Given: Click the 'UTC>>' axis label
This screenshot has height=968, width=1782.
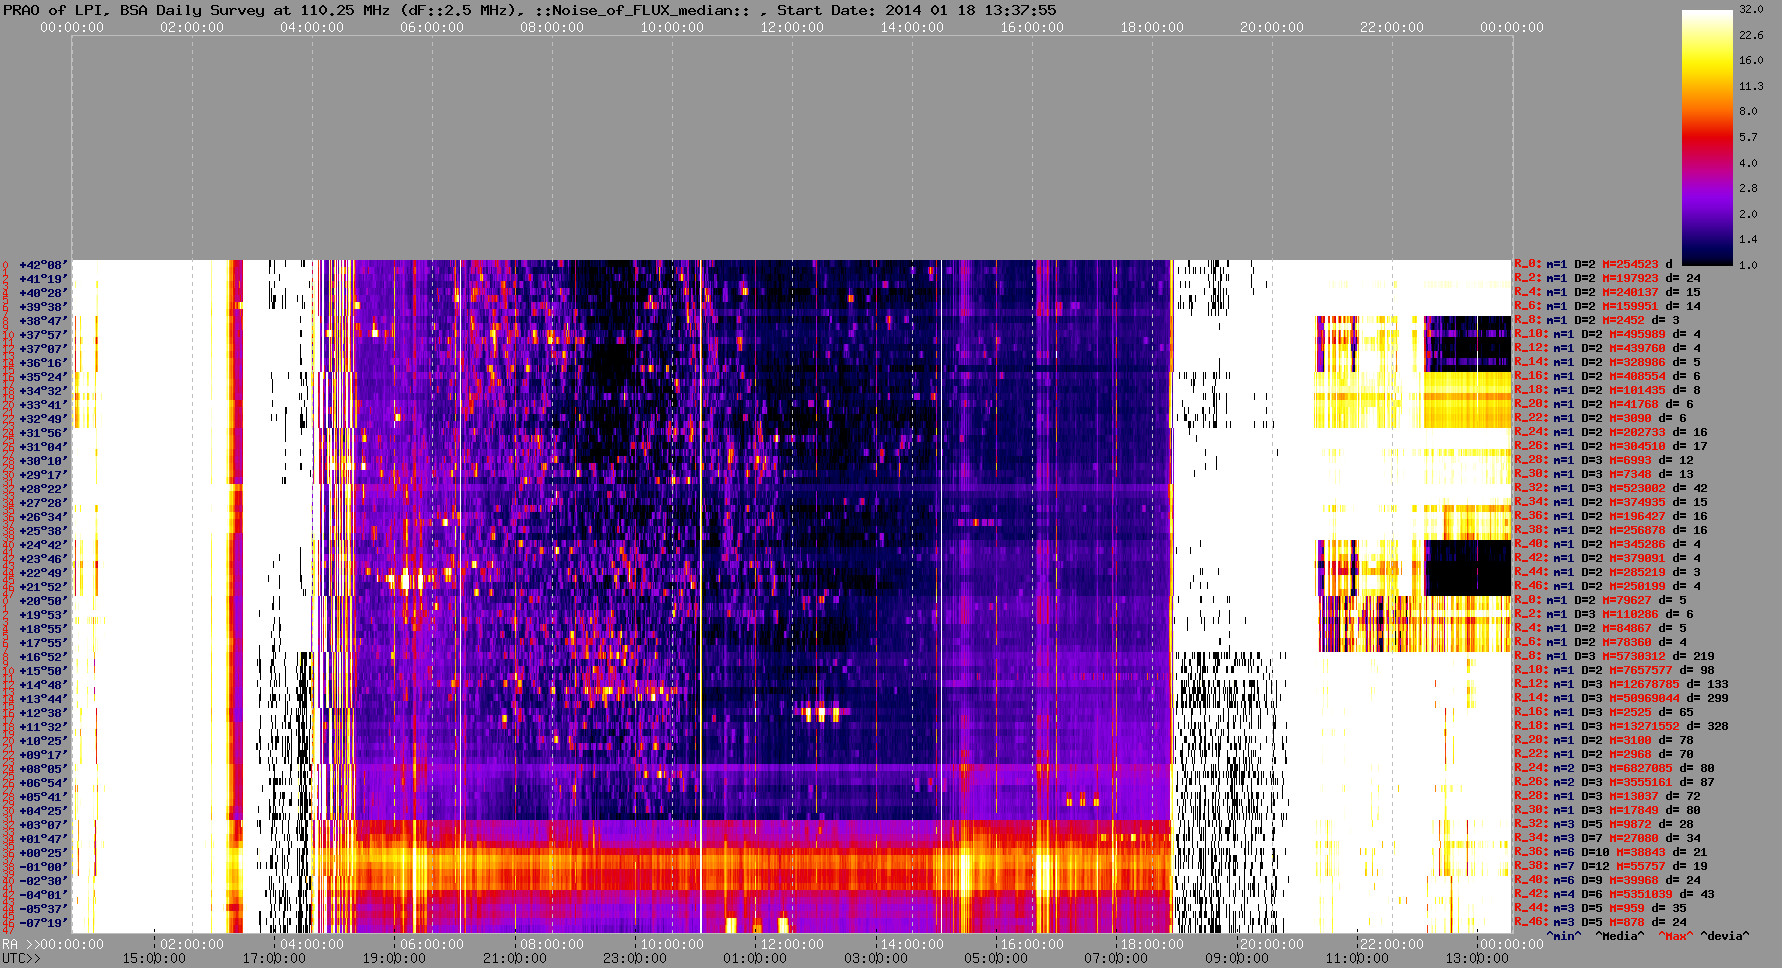Looking at the screenshot, I should 22,958.
